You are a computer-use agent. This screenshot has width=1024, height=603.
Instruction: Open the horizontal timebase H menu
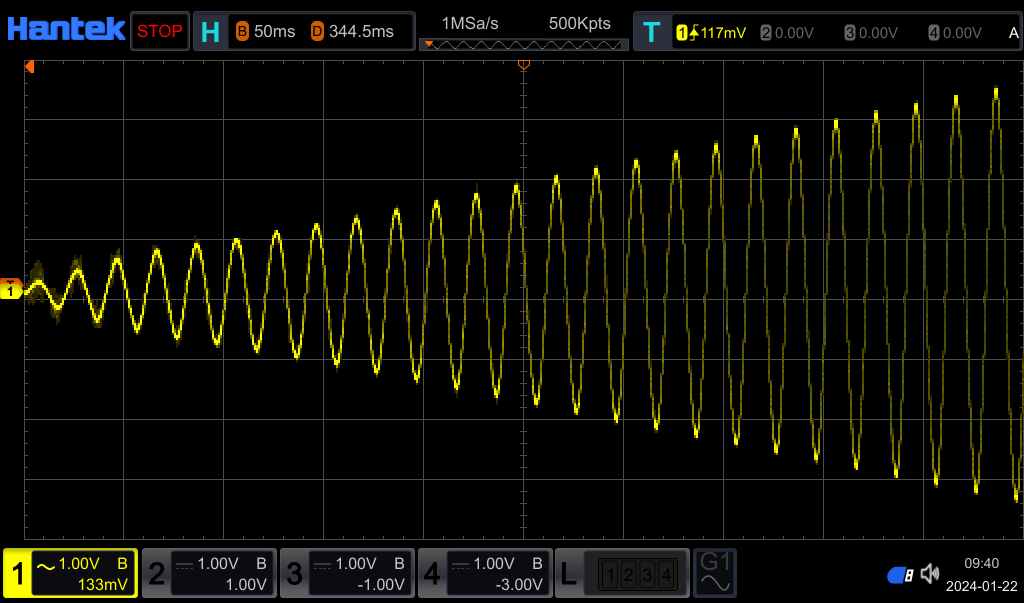click(x=210, y=31)
